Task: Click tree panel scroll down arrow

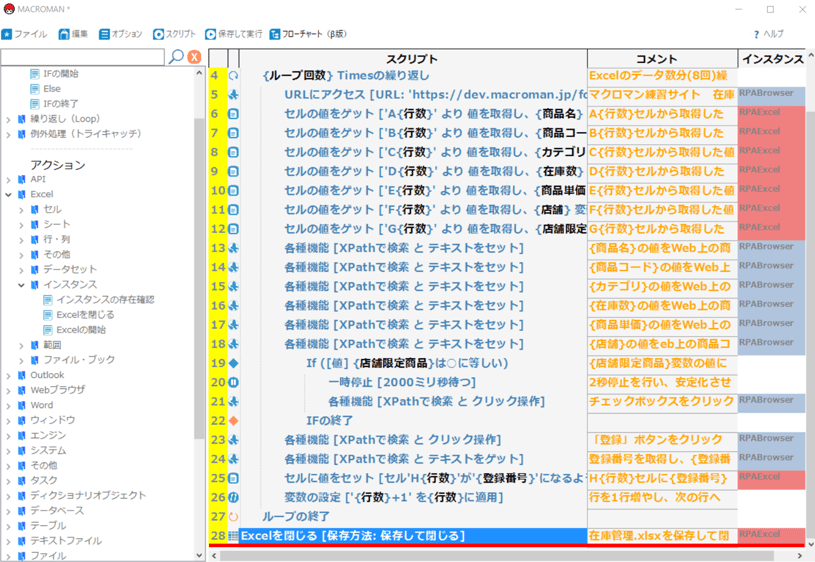Action: click(200, 556)
